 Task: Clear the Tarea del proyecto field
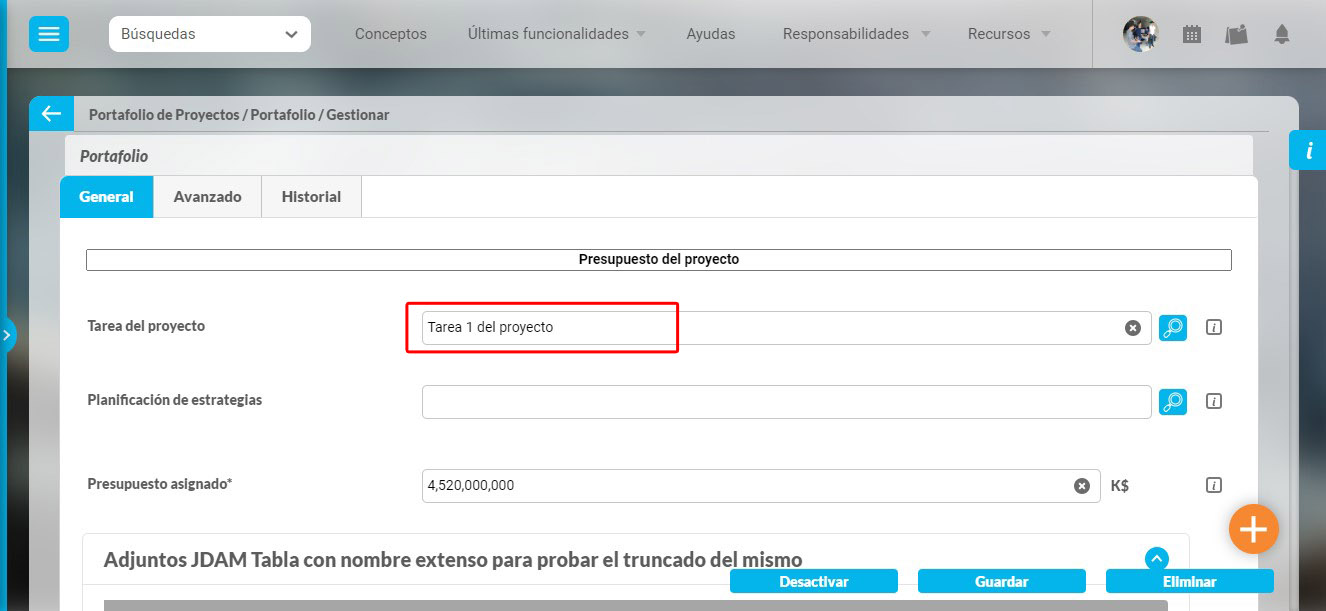click(1132, 328)
